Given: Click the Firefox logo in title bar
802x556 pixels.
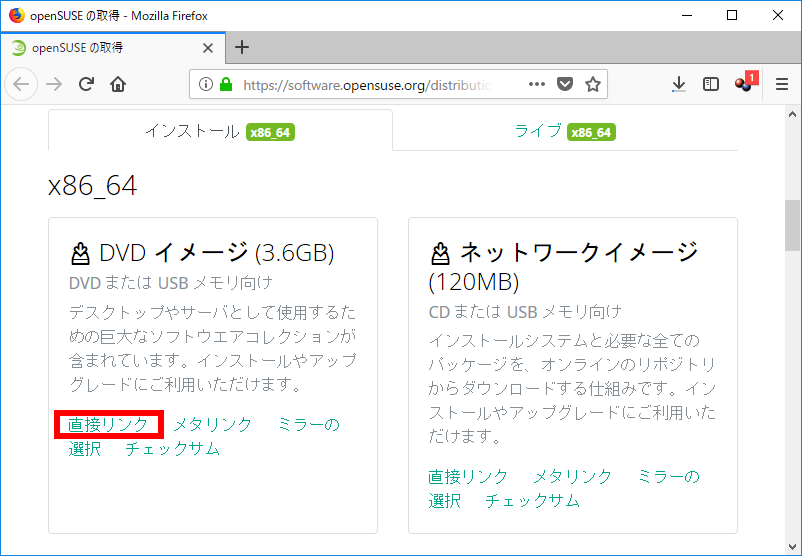Looking at the screenshot, I should click(16, 15).
